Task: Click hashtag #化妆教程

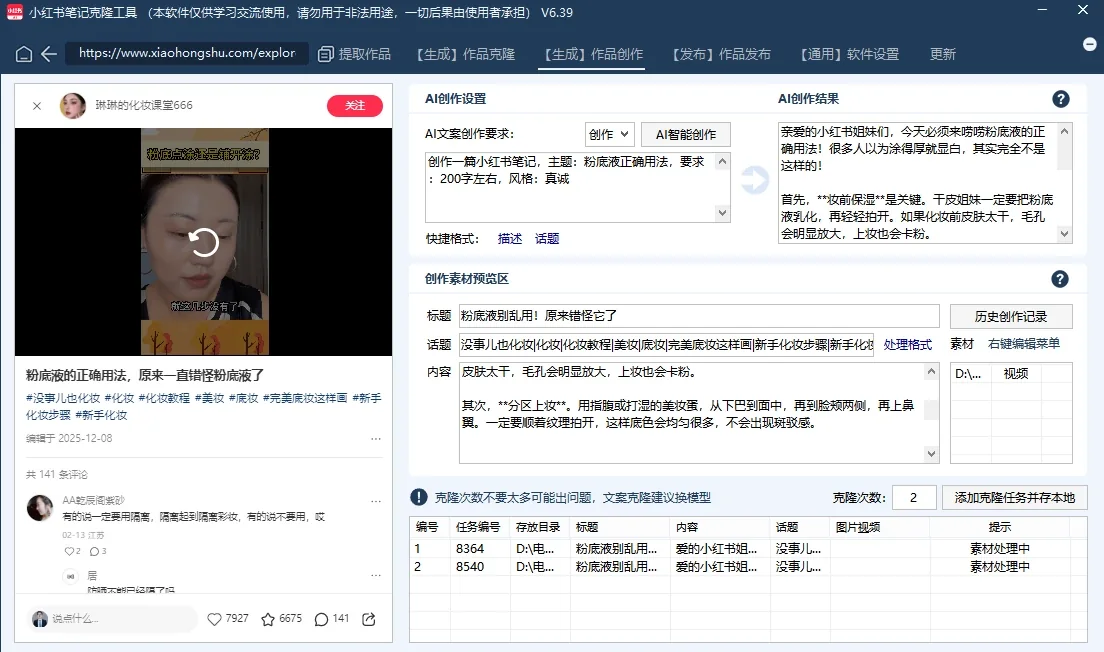Action: coord(164,399)
